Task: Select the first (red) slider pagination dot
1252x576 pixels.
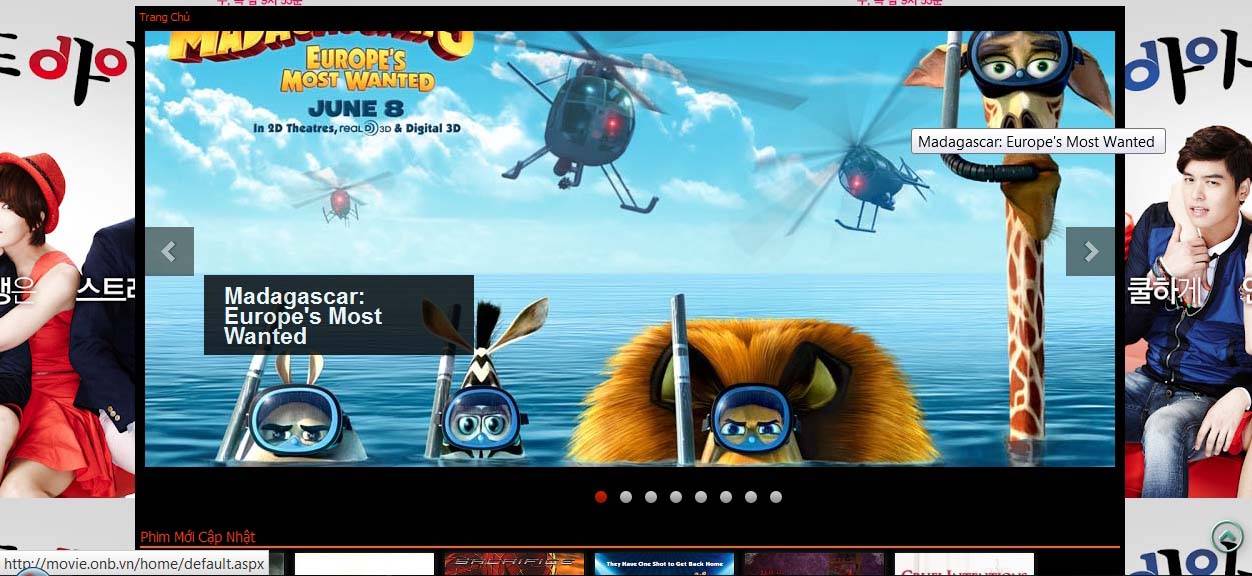Action: (601, 497)
